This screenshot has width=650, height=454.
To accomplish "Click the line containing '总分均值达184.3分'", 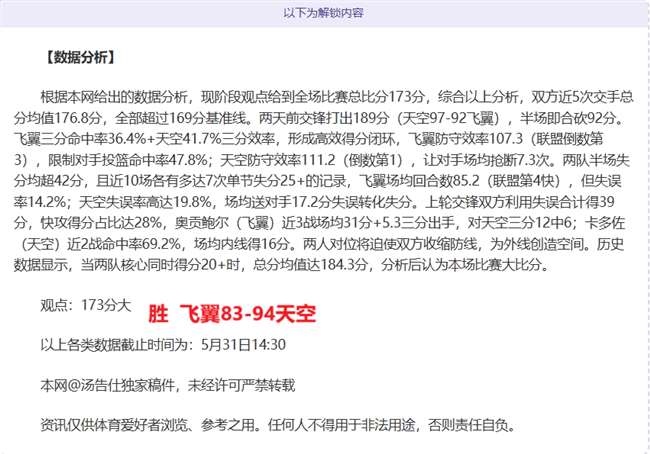I will (x=281, y=265).
